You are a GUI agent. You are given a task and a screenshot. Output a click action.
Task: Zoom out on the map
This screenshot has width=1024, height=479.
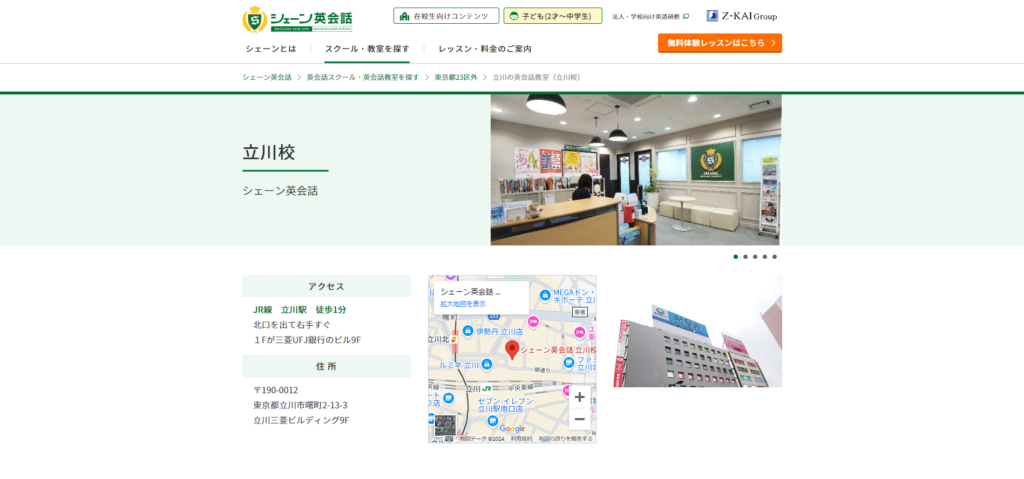pos(579,420)
